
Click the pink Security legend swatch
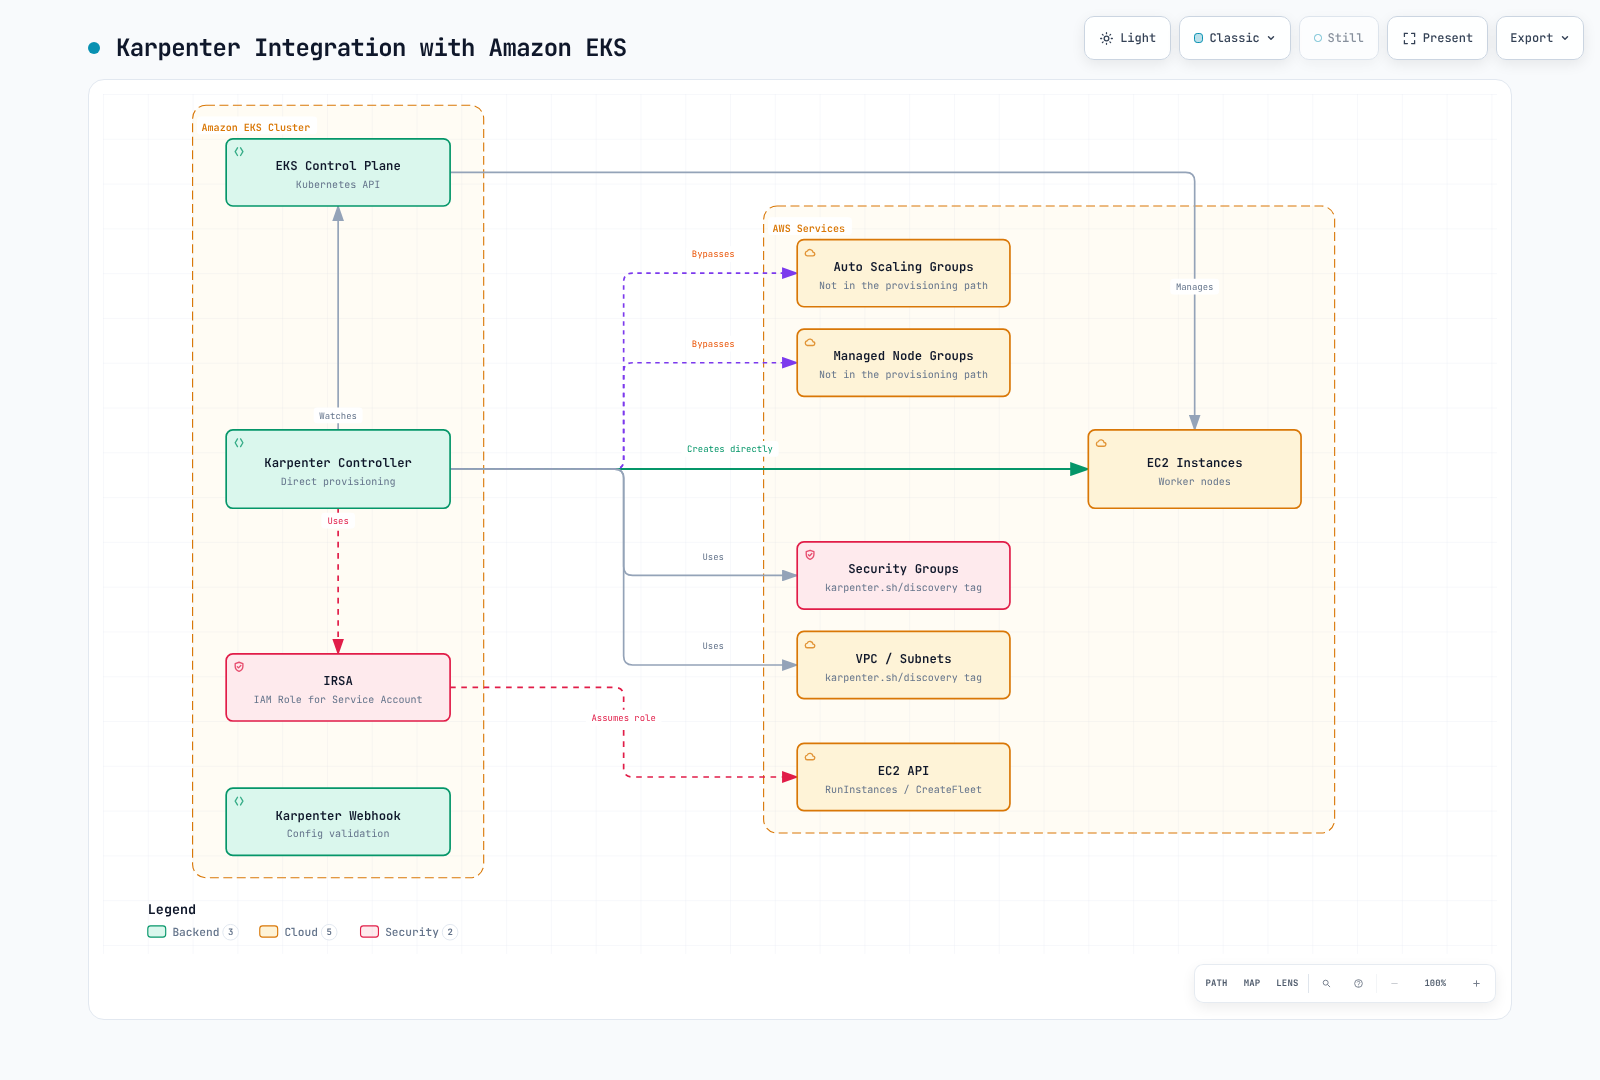pos(370,932)
